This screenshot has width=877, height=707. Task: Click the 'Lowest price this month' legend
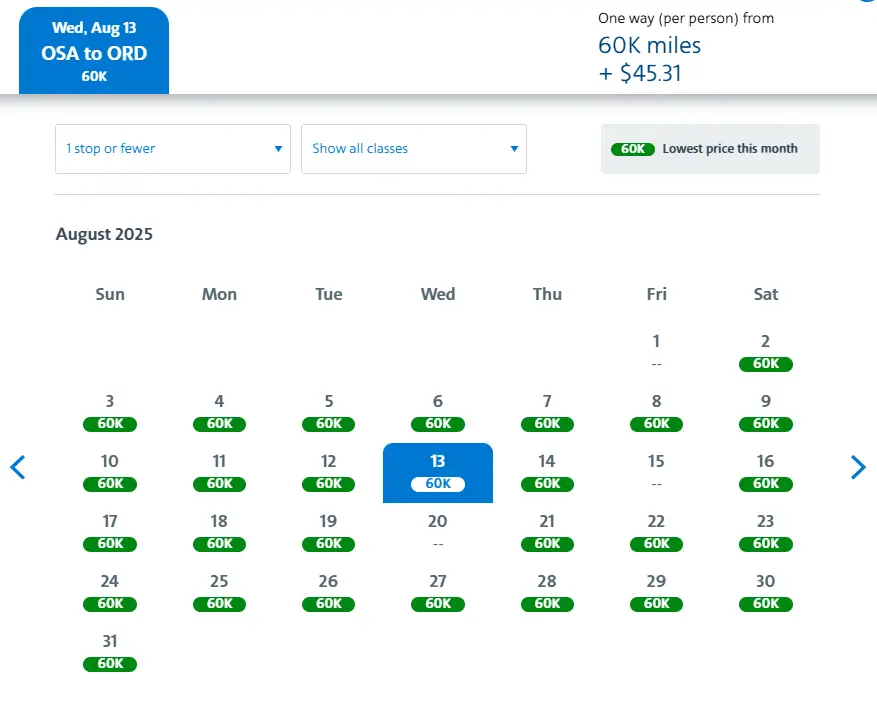coord(710,149)
